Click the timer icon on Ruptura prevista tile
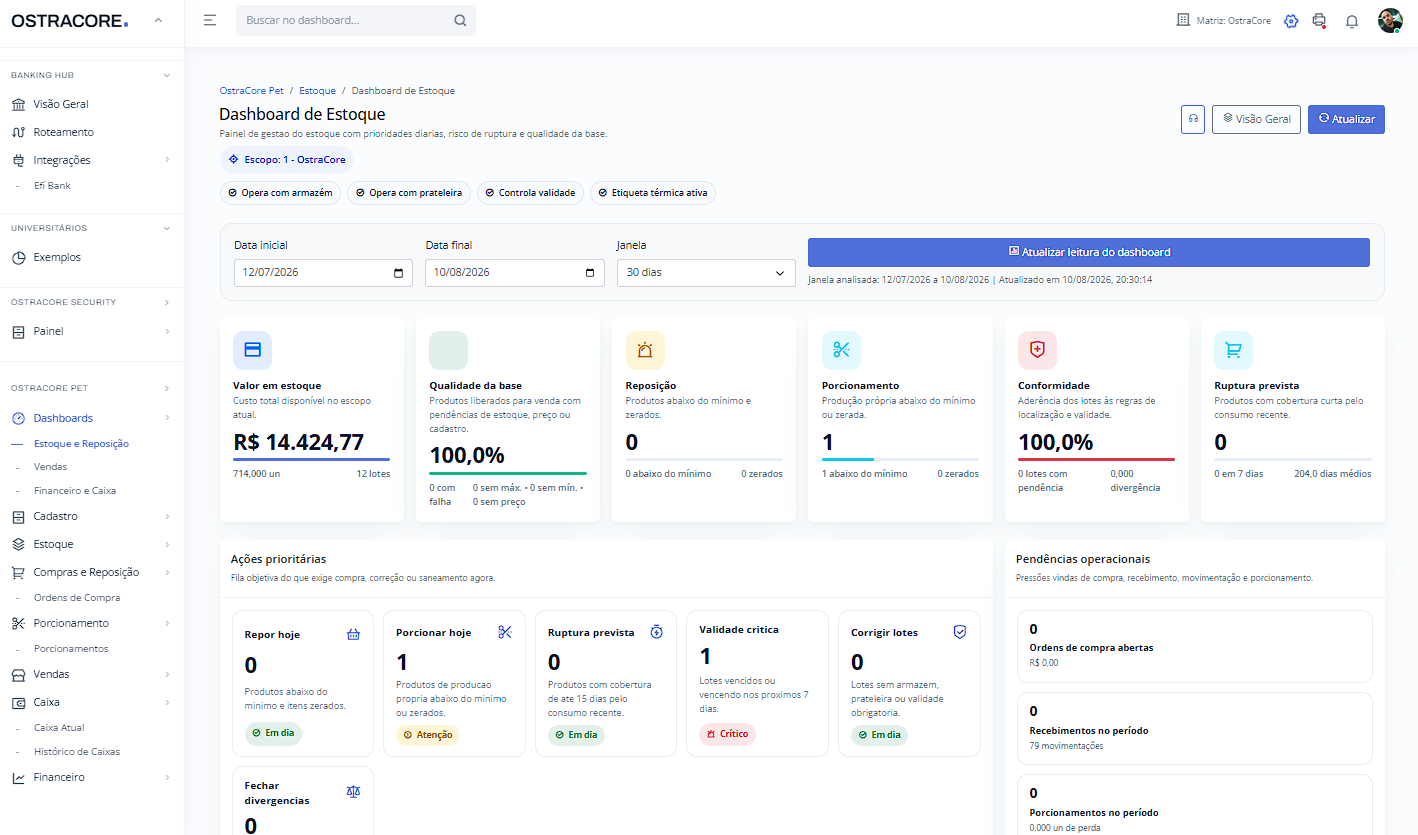Viewport: 1418px width, 835px height. tap(656, 632)
